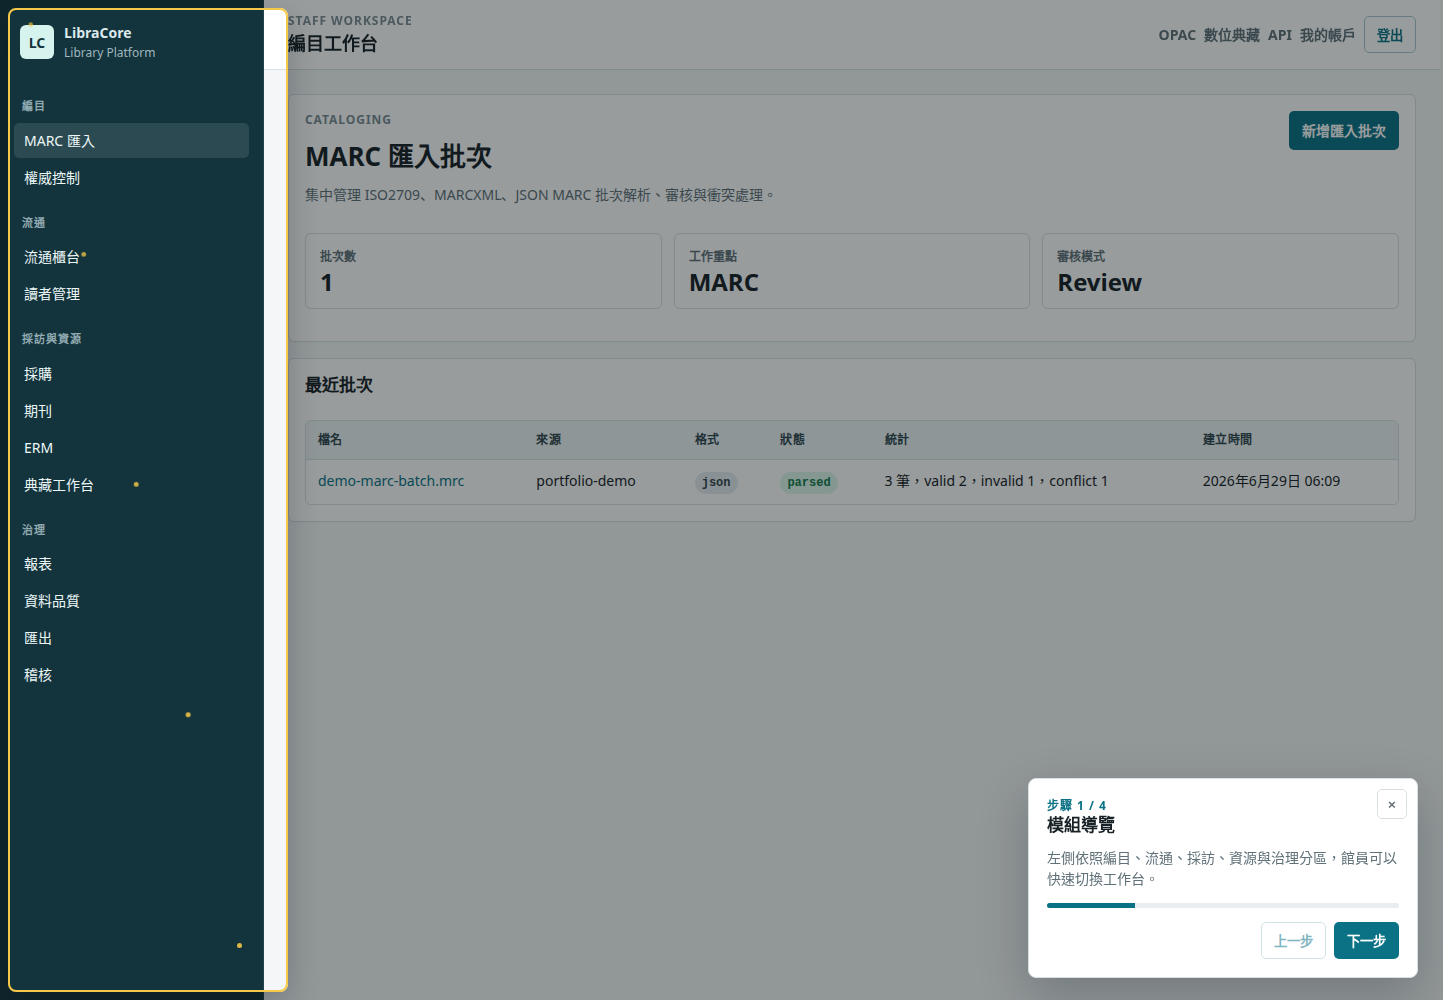Open 稽核 sidebar item

tap(131, 675)
